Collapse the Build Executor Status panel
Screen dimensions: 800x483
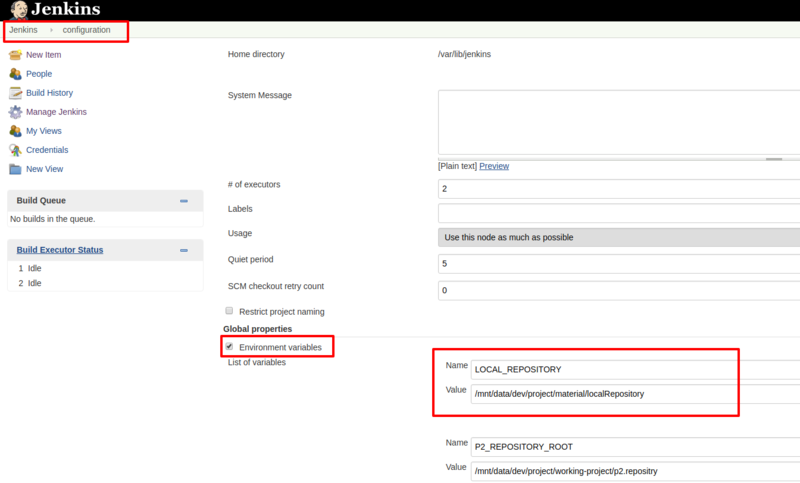coord(184,250)
